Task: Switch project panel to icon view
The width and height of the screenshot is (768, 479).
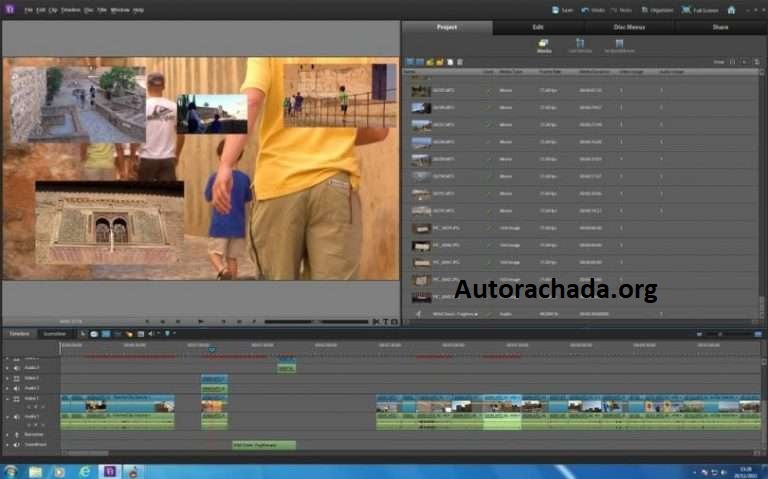Action: [419, 62]
